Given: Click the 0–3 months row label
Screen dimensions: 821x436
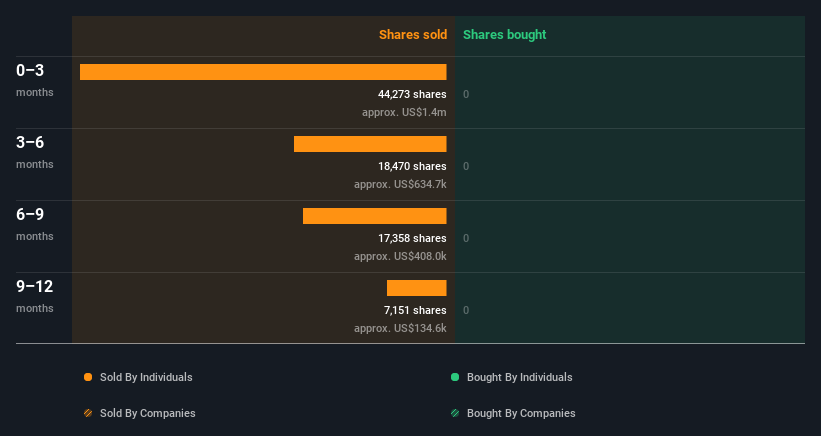Looking at the screenshot, I should tap(35, 80).
